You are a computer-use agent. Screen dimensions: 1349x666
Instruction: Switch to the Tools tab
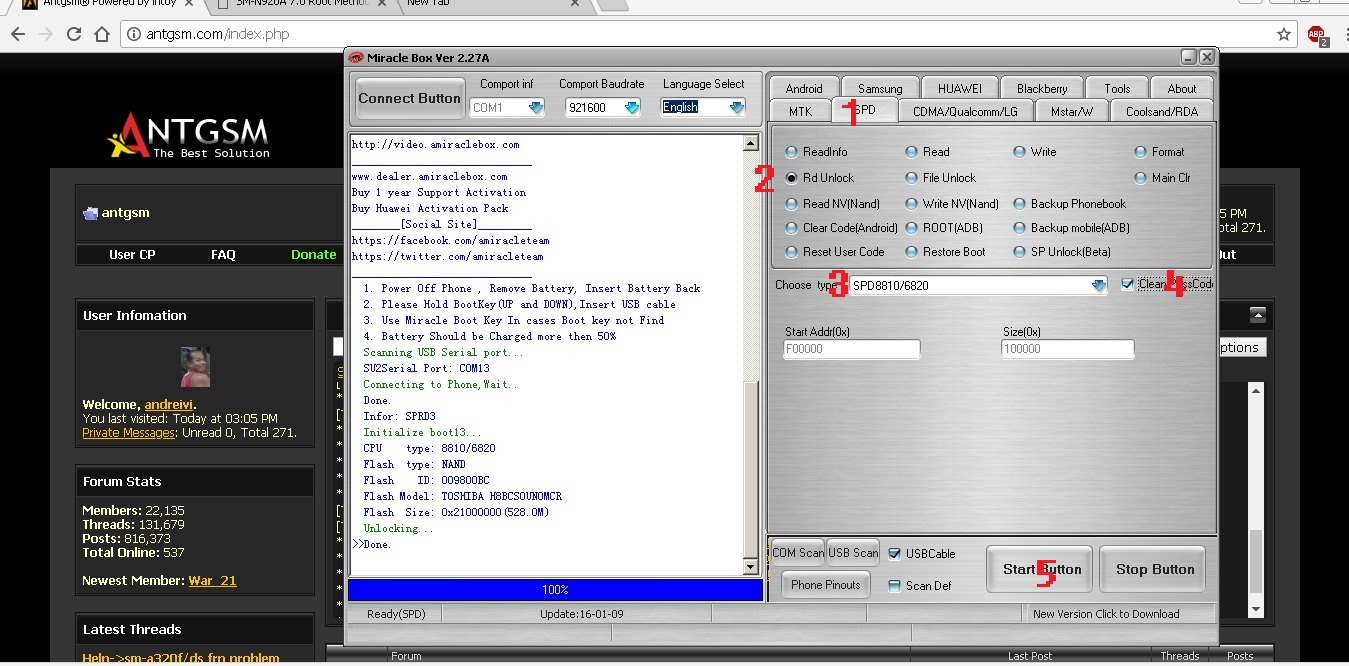pyautogui.click(x=1117, y=88)
